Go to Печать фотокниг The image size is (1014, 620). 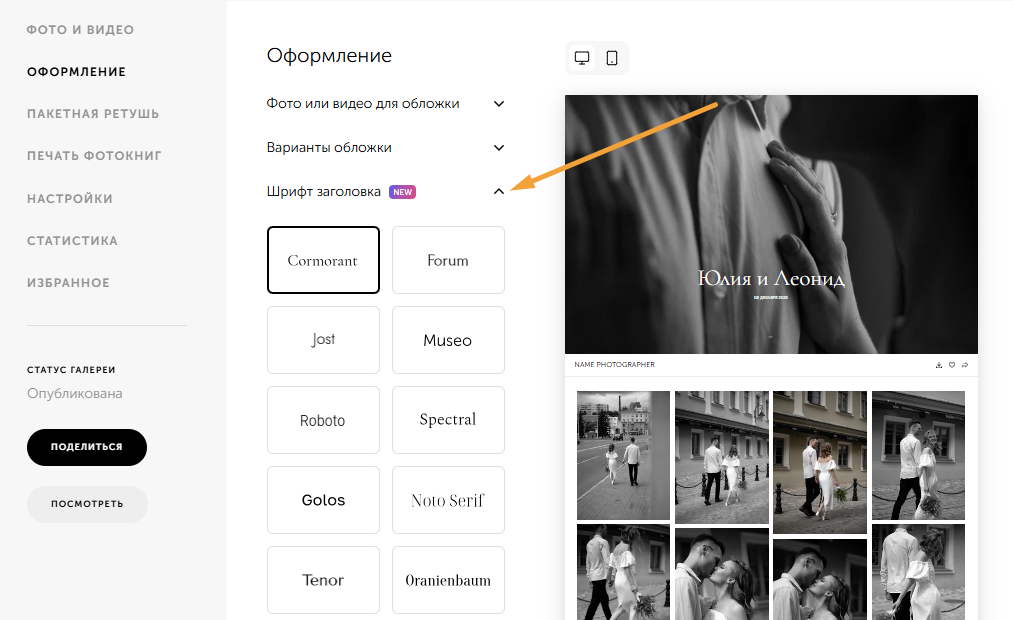pos(94,156)
